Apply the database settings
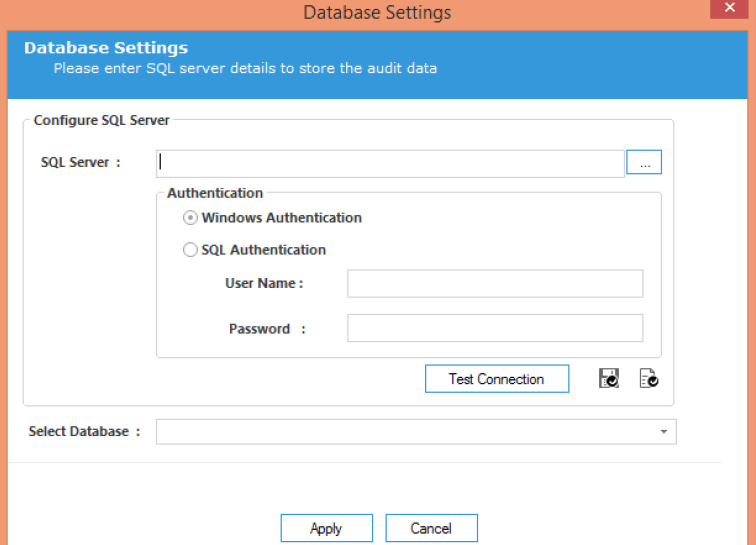This screenshot has height=545, width=756. (x=327, y=528)
